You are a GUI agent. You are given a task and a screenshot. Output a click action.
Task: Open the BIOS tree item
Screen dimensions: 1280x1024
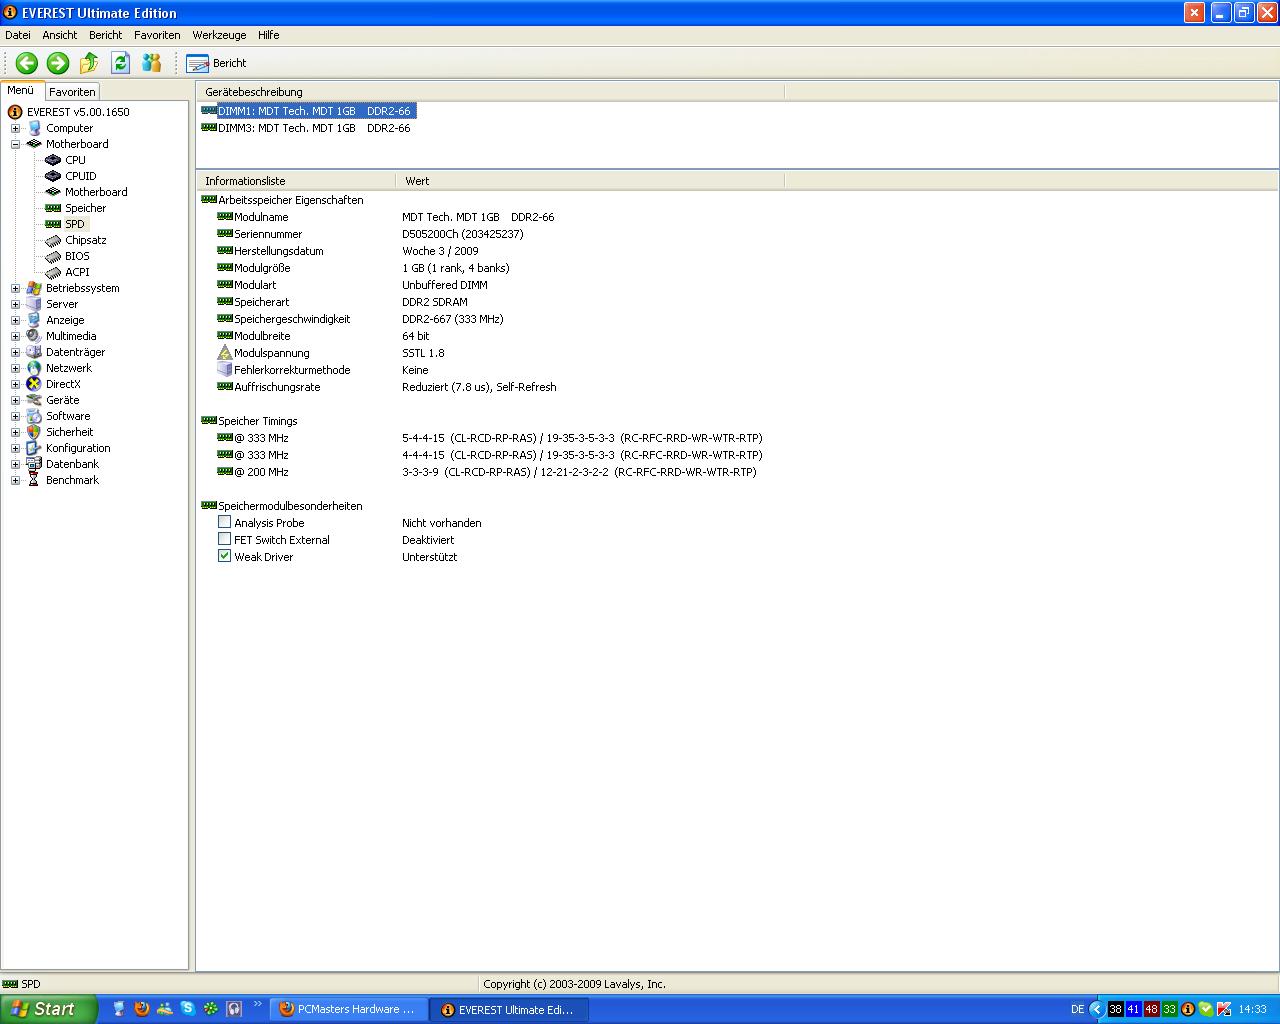[x=77, y=256]
